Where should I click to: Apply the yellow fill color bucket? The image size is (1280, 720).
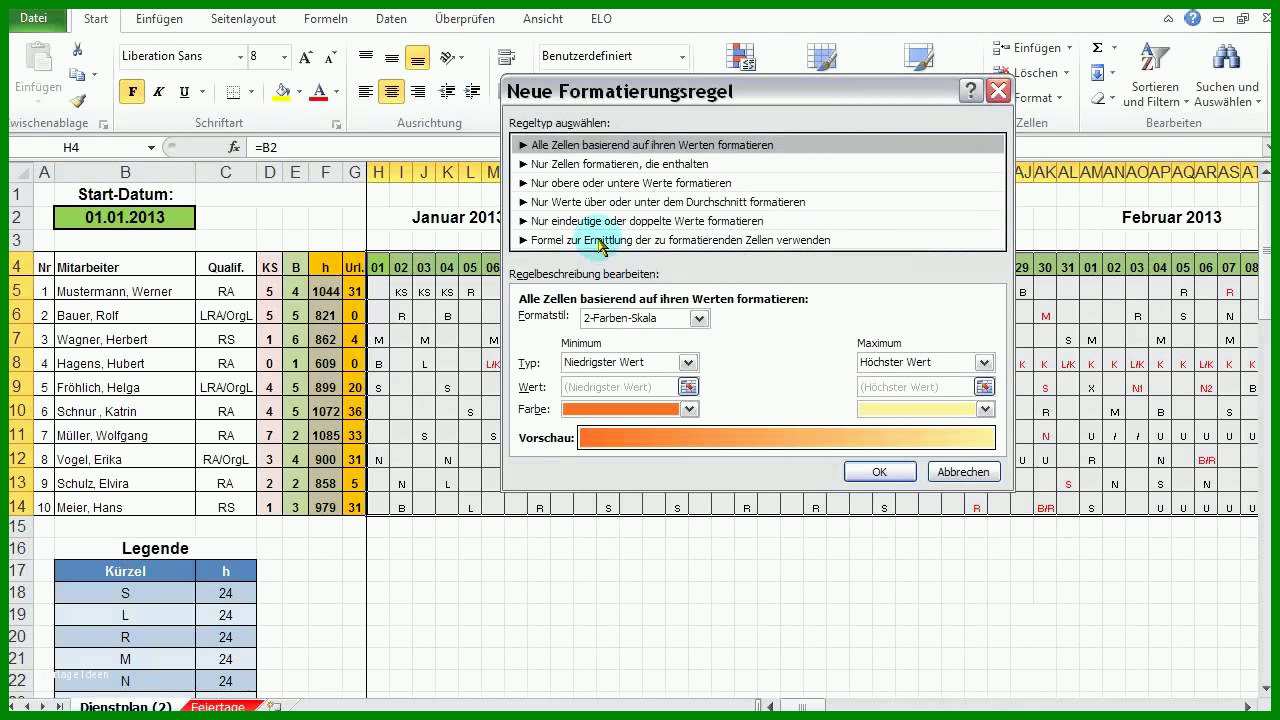[x=282, y=92]
